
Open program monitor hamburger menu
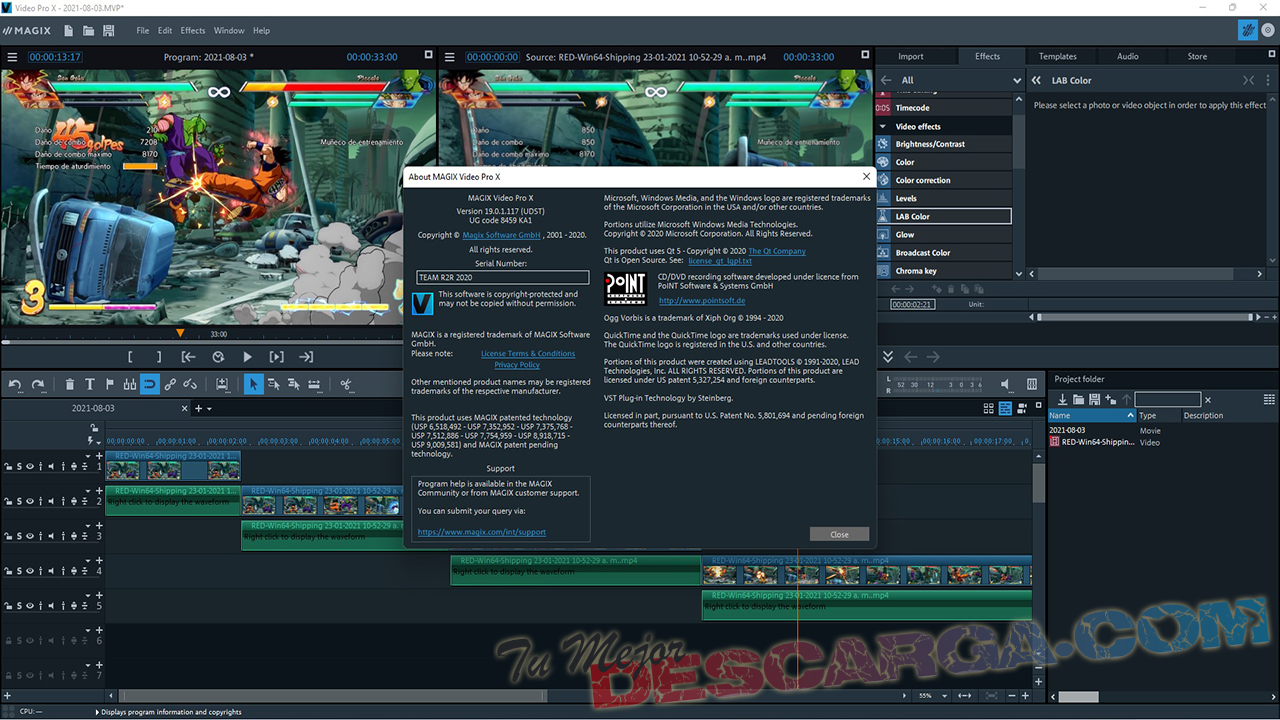tap(12, 57)
